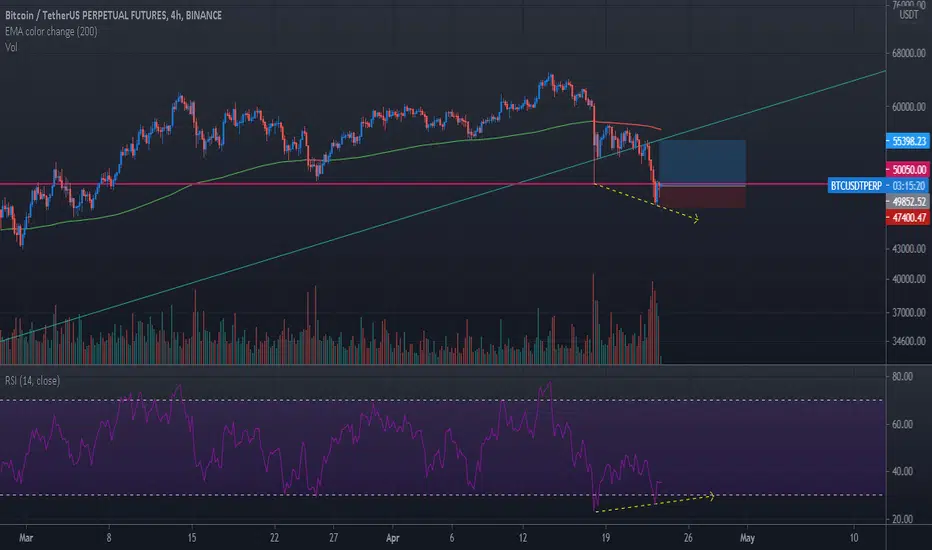Viewport: 932px width, 550px height.
Task: Open the RSI (14, close) indicator legend
Action: (x=32, y=381)
